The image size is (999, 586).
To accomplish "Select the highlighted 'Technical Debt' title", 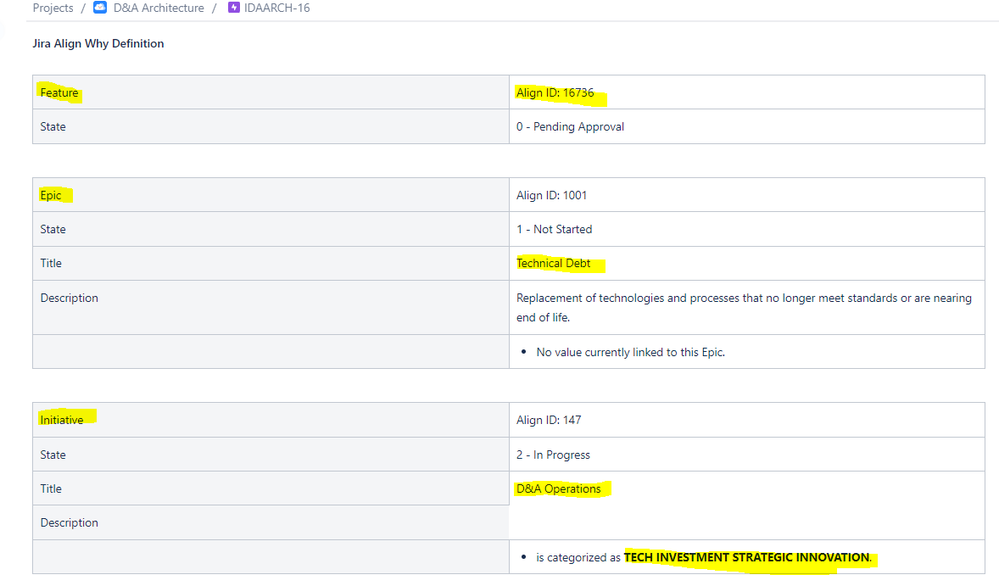I will (x=554, y=263).
